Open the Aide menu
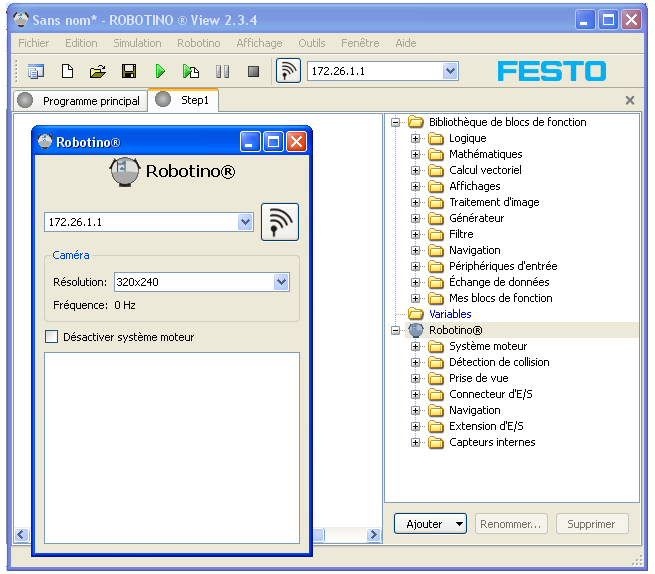Viewport: 655px width, 574px height. pos(406,43)
